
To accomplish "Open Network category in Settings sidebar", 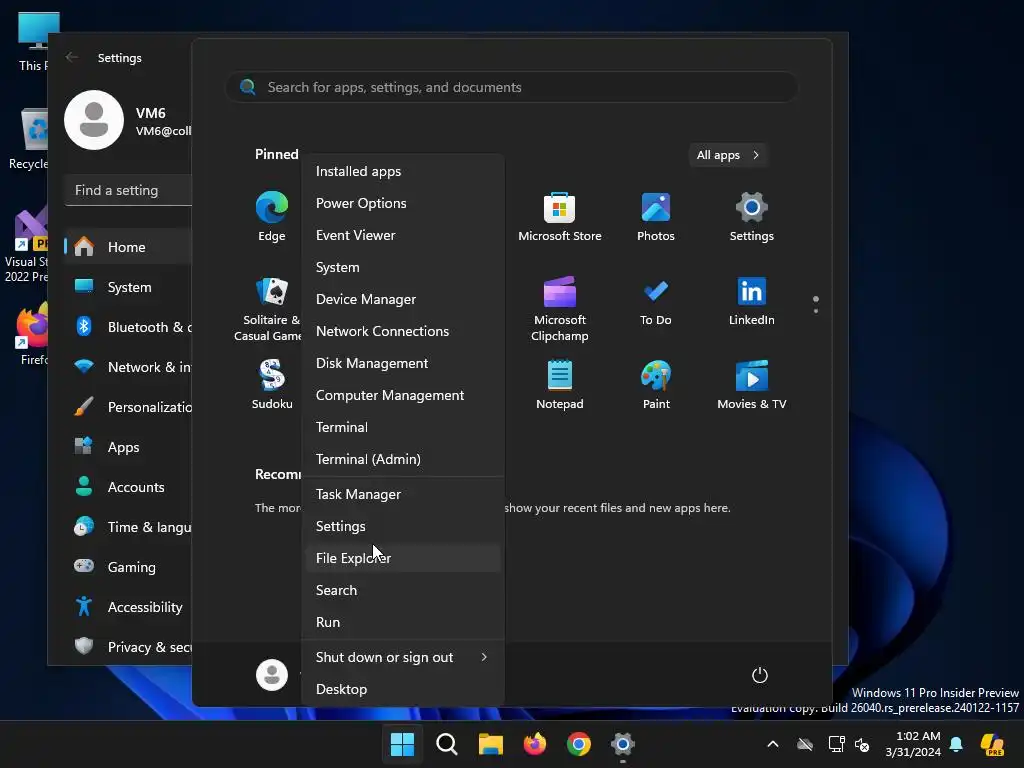I will pyautogui.click(x=128, y=367).
